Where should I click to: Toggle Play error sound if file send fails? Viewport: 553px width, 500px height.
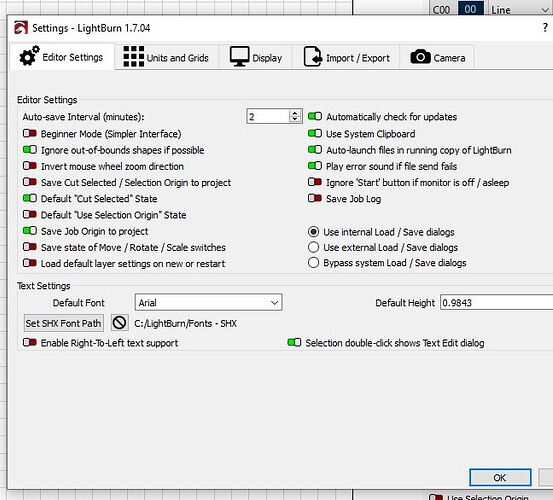pos(315,166)
